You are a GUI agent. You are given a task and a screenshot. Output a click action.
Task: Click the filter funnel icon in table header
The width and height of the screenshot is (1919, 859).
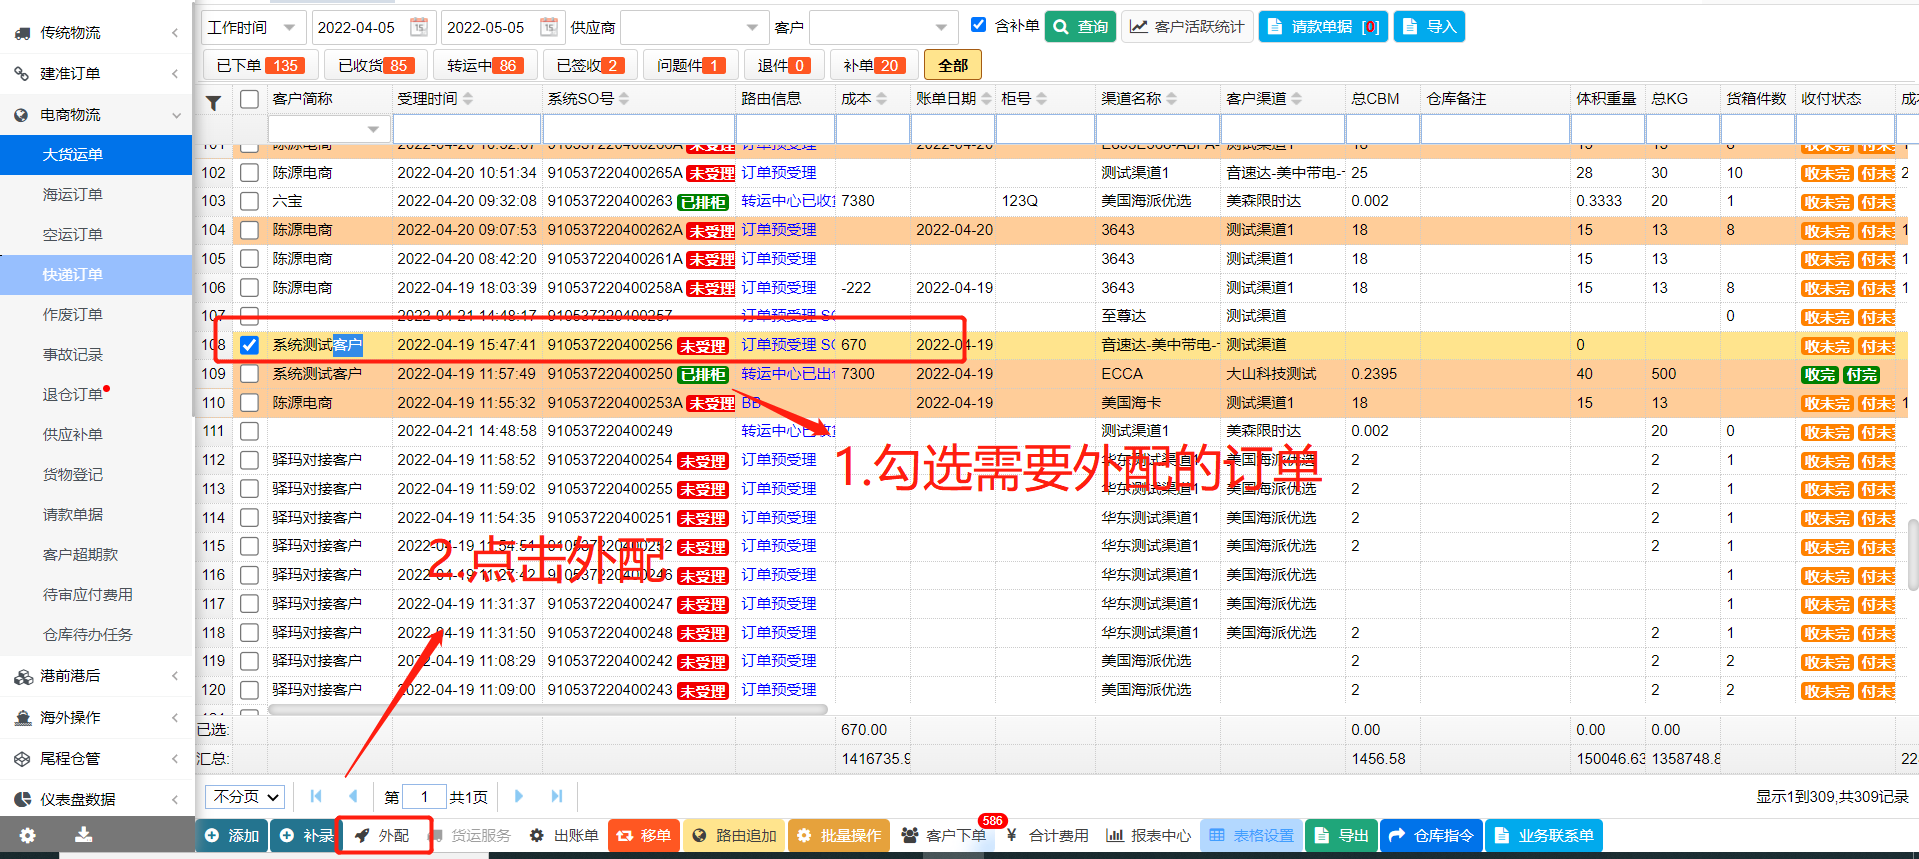click(213, 102)
